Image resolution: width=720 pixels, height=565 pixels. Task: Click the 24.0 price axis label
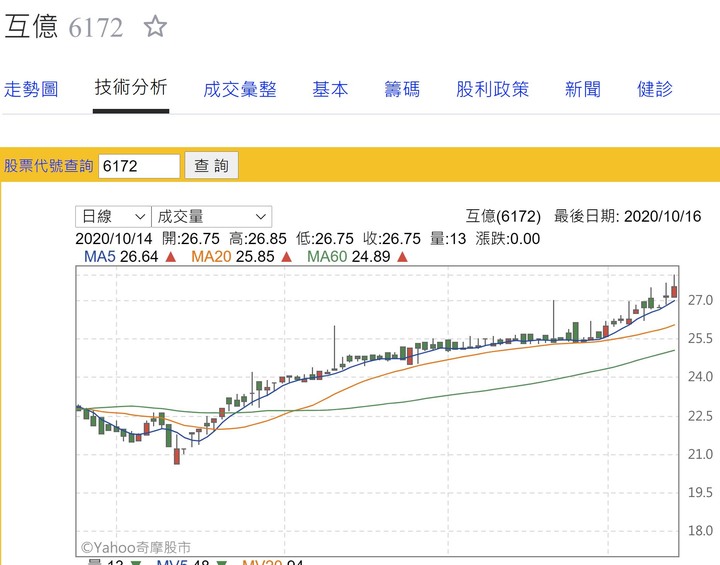pyautogui.click(x=700, y=377)
